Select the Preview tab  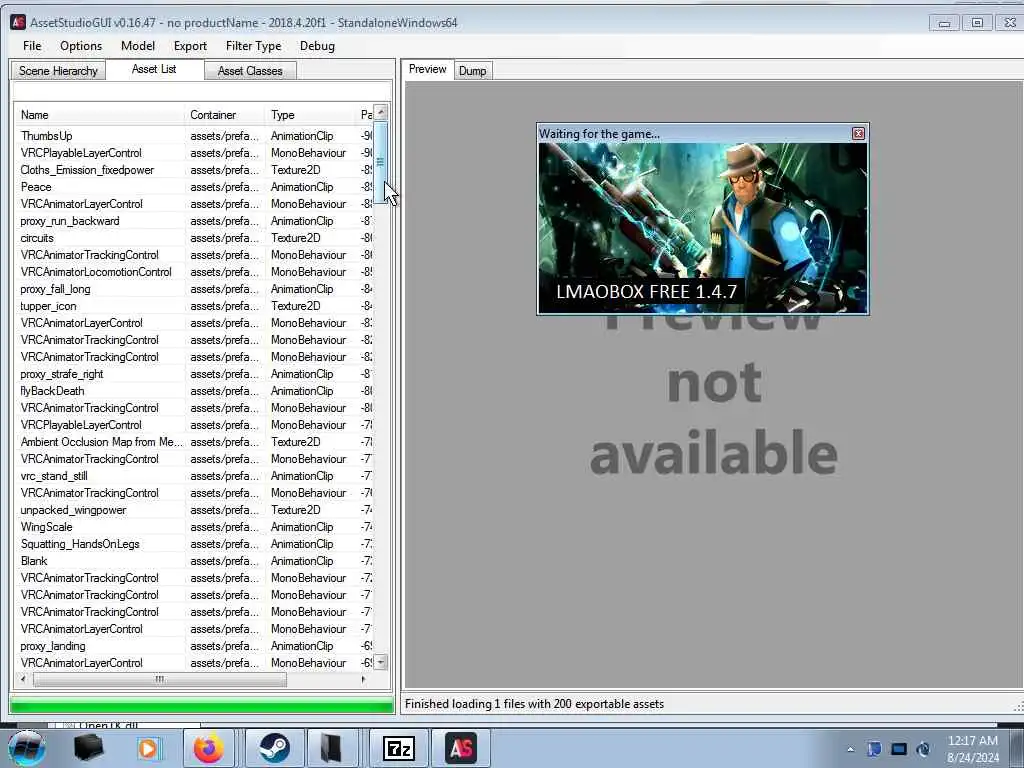pos(428,69)
